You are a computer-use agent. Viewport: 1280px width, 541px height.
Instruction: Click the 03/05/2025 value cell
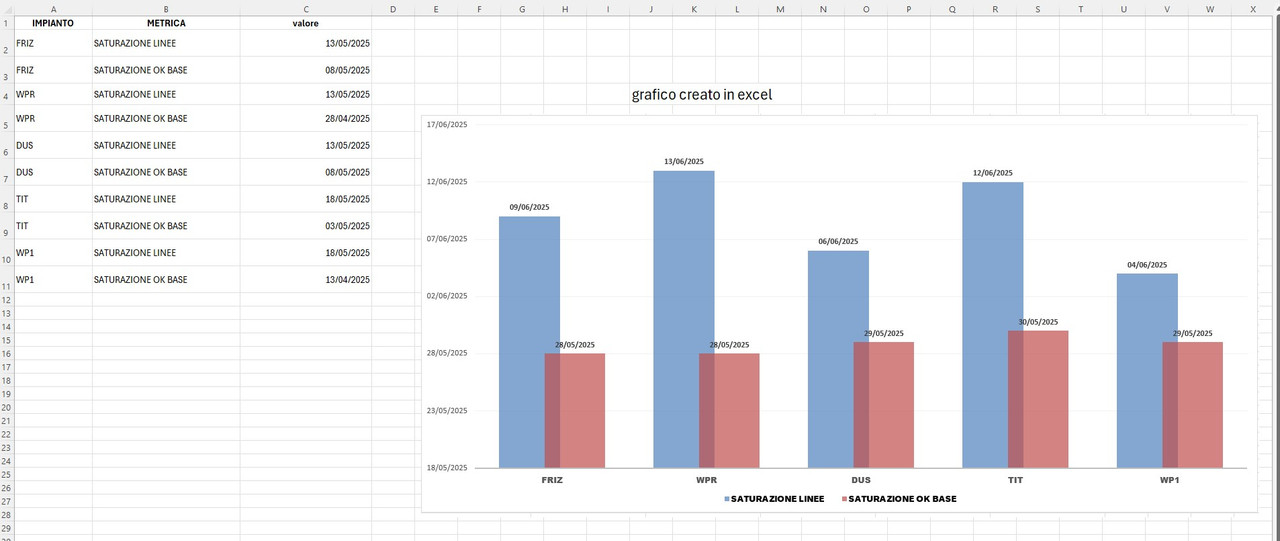[x=306, y=226]
